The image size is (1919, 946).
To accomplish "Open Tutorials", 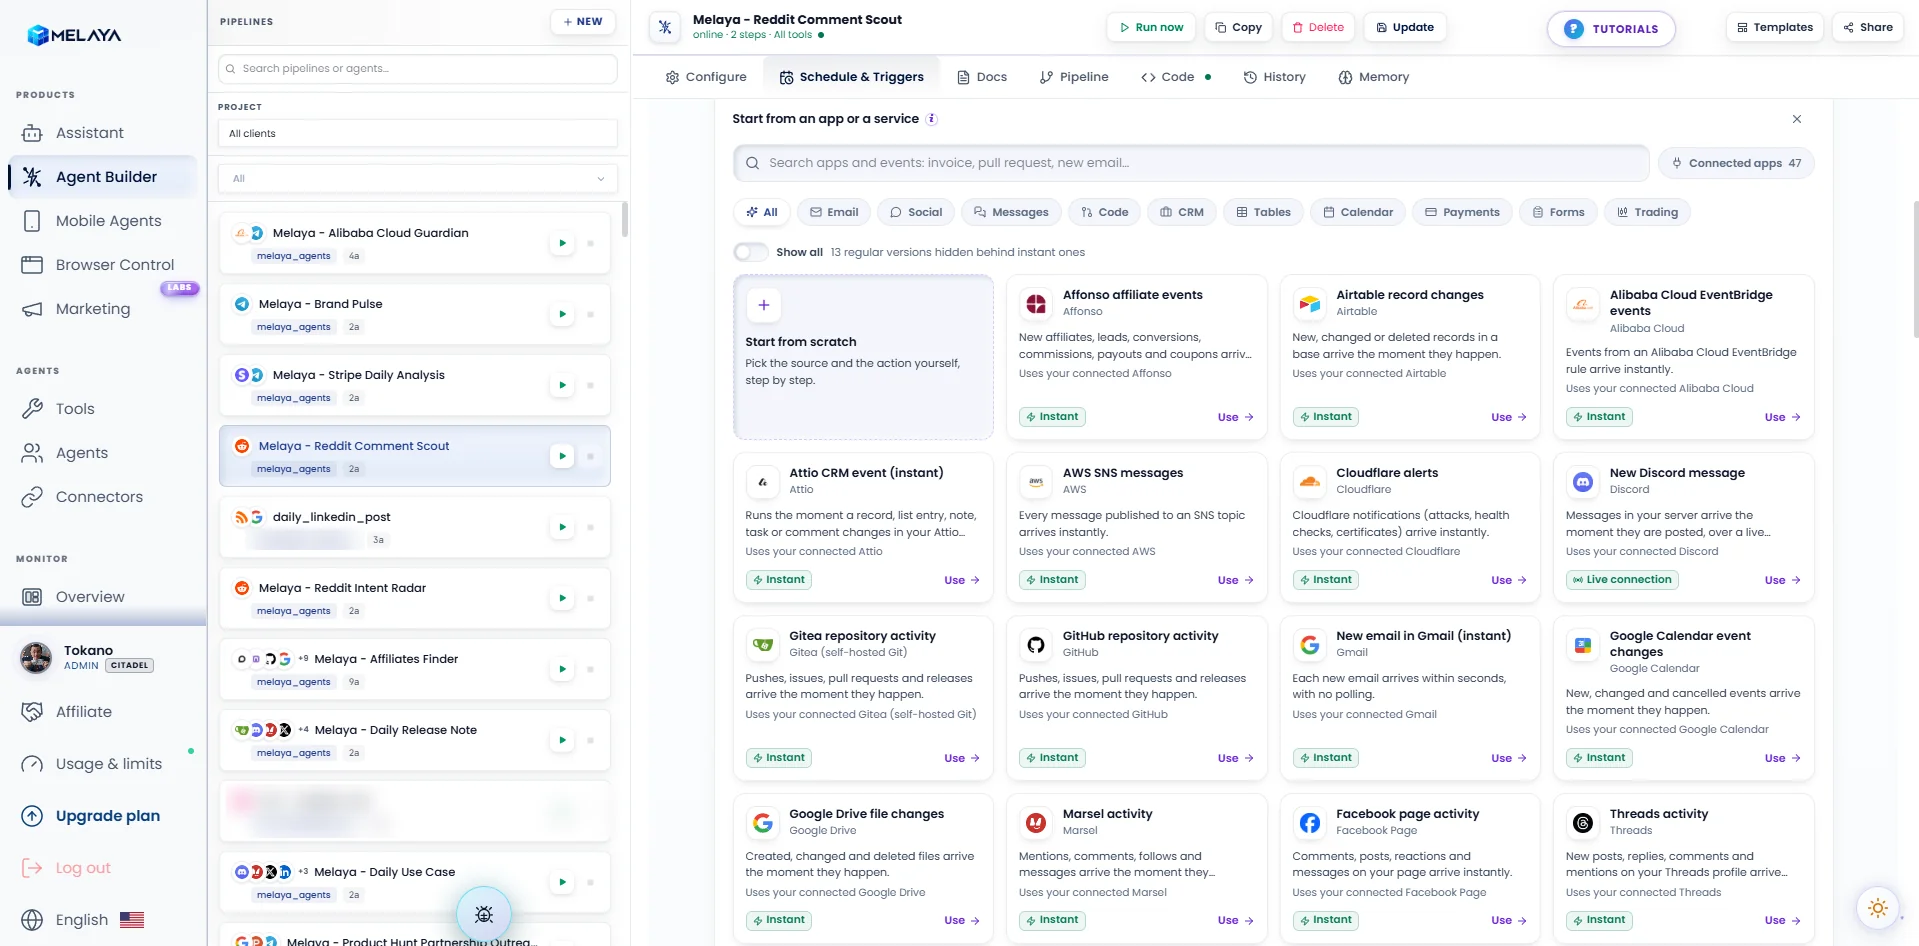I will 1611,29.
